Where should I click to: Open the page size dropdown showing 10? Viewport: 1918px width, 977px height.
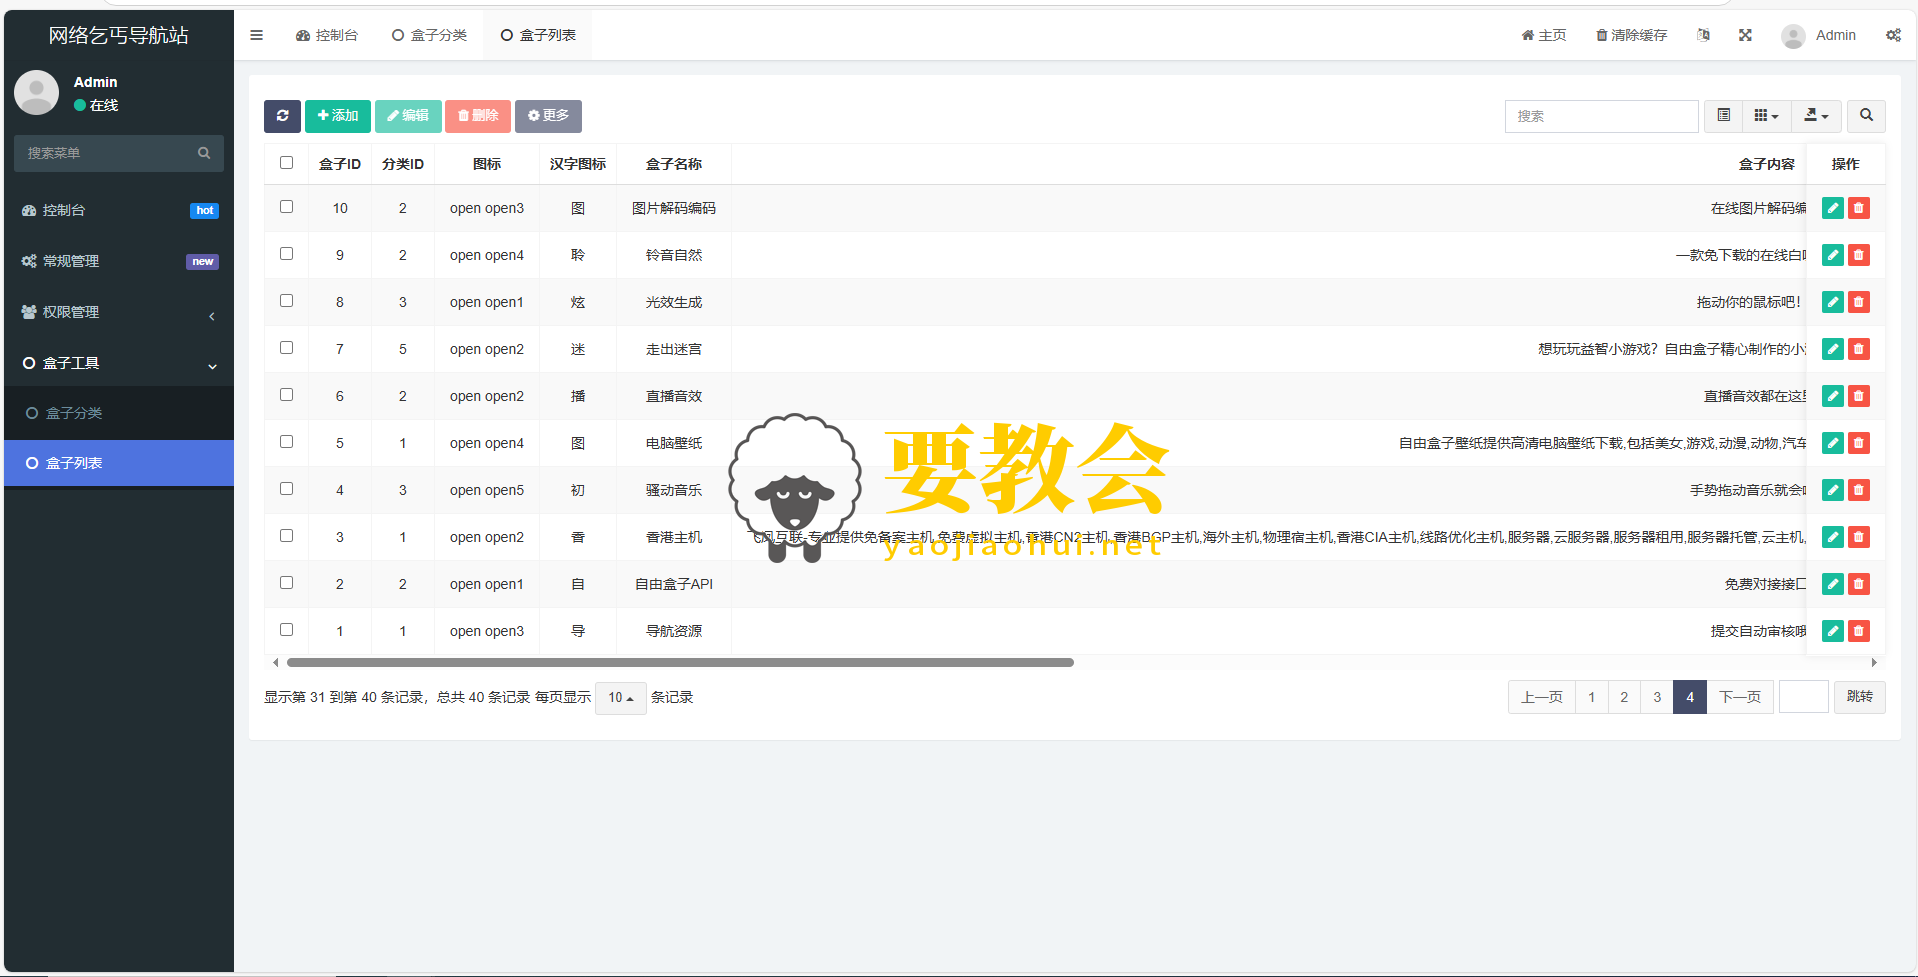tap(620, 698)
